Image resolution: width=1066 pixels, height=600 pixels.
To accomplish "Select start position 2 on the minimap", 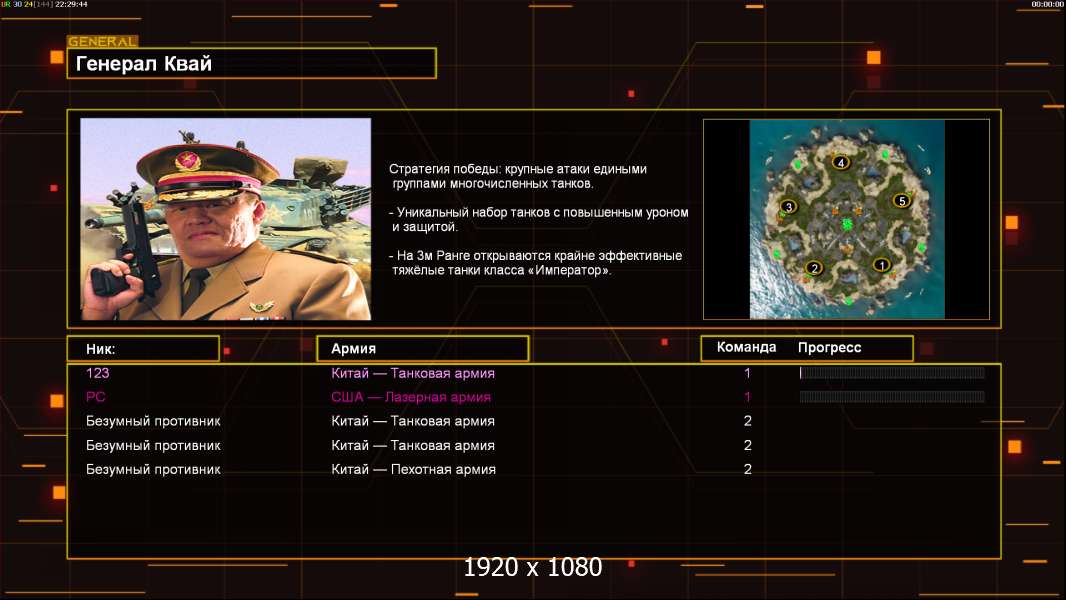I will point(814,268).
